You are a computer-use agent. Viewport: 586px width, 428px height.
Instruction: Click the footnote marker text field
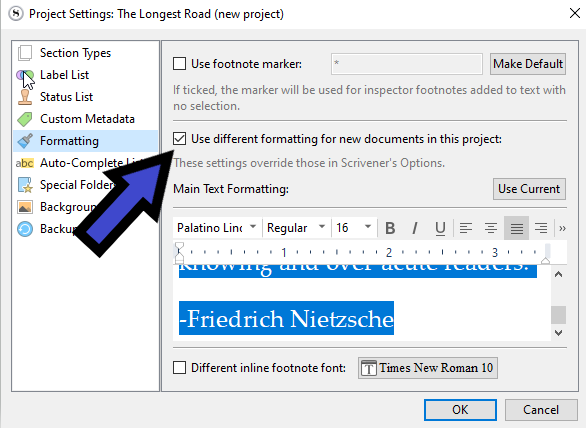coord(407,64)
